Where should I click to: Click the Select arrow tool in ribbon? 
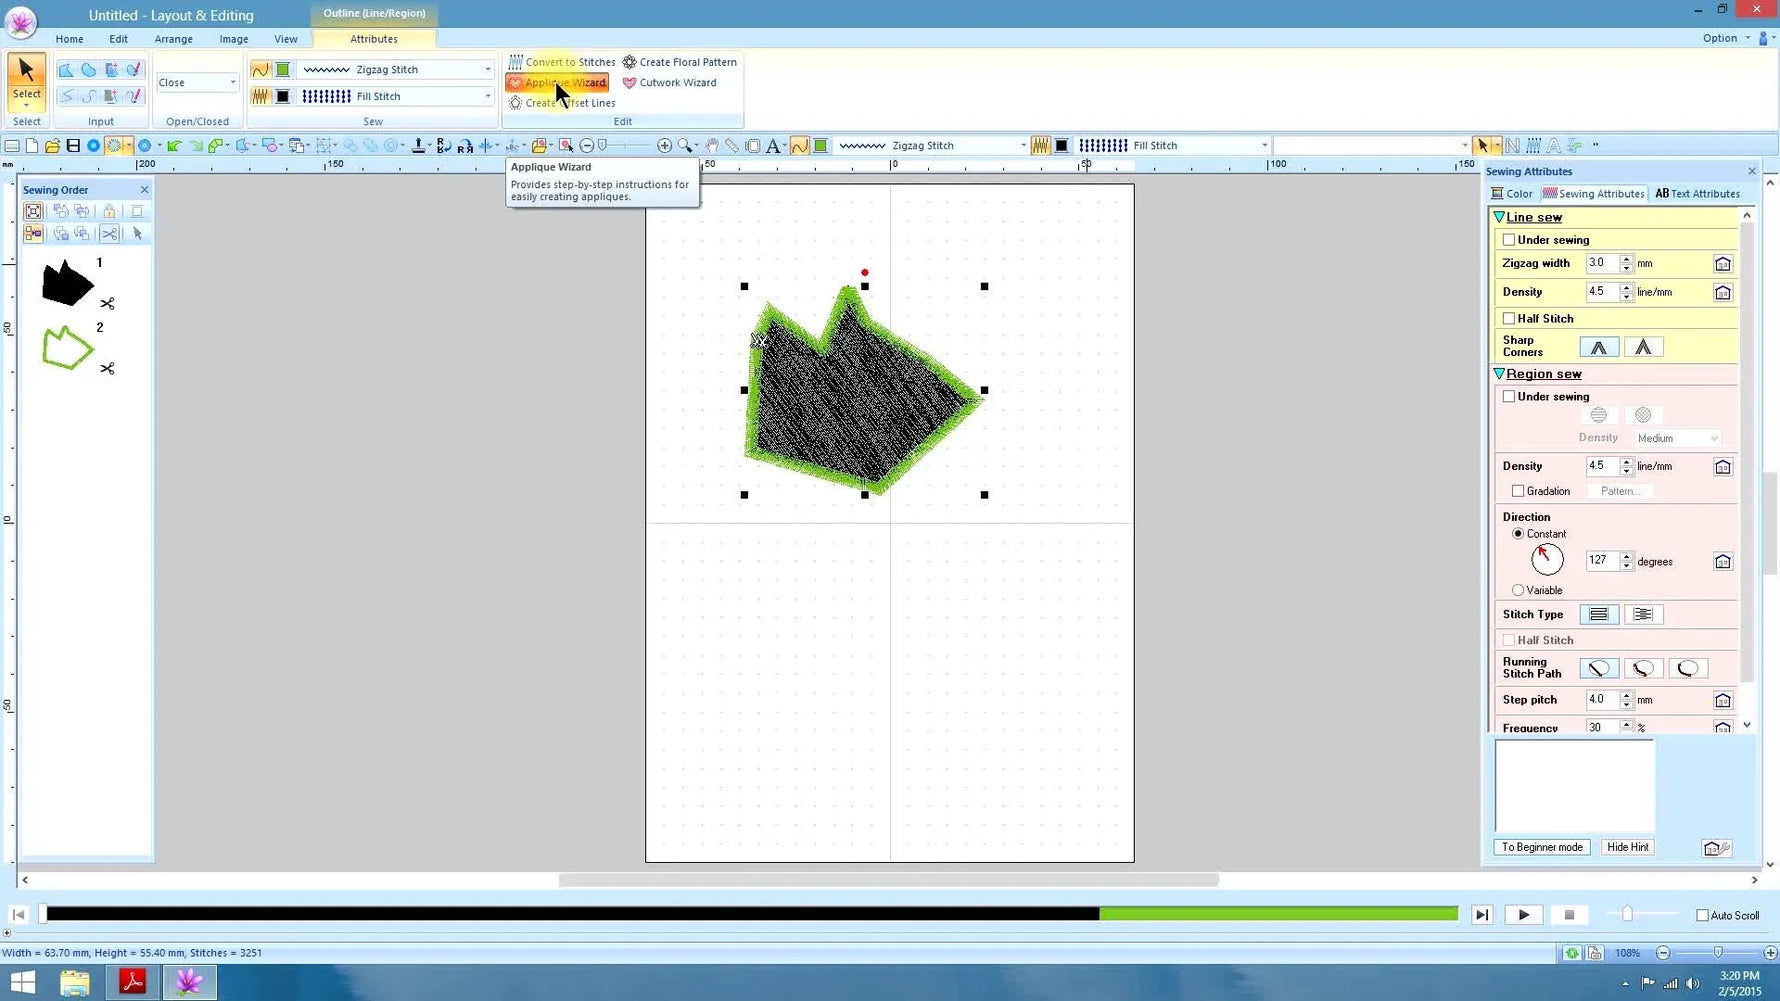(26, 81)
